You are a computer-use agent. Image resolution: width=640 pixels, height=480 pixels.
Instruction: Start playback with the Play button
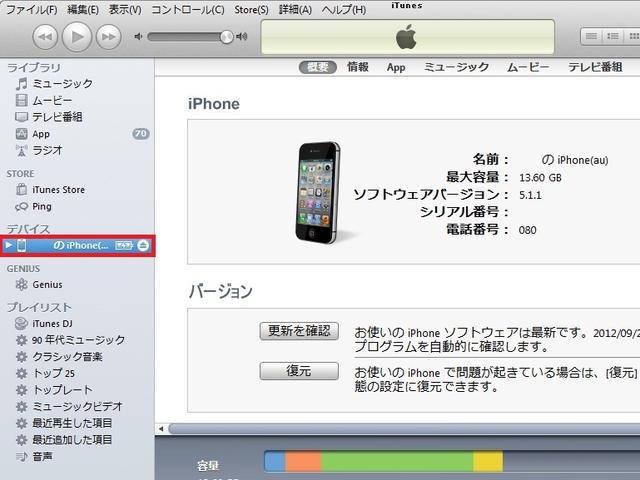click(x=77, y=37)
